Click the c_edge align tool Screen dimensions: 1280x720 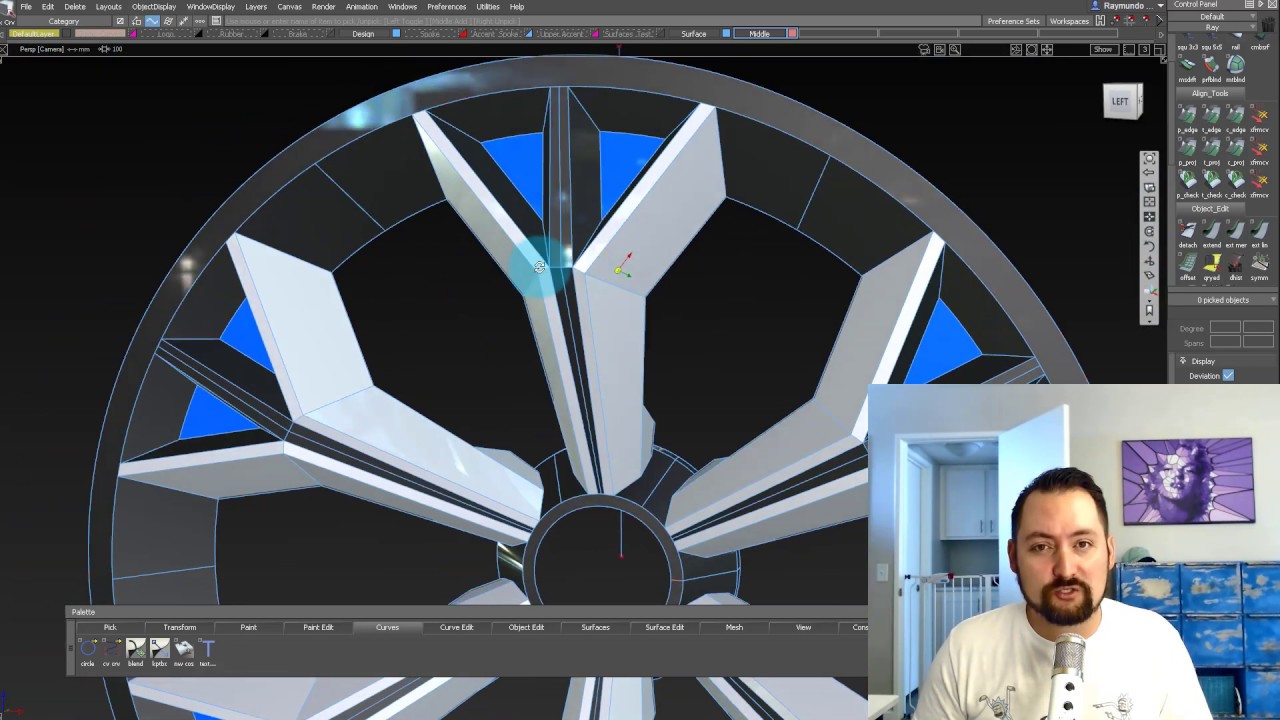1235,116
